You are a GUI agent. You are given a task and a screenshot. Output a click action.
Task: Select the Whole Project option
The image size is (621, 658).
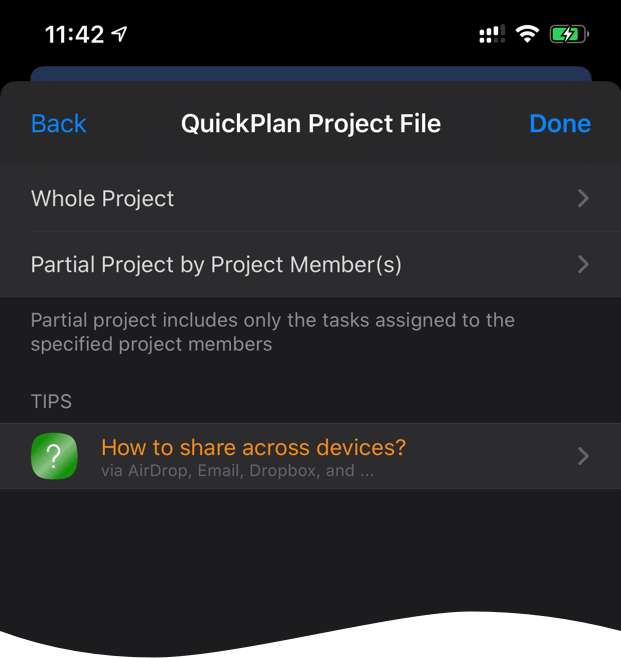103,199
